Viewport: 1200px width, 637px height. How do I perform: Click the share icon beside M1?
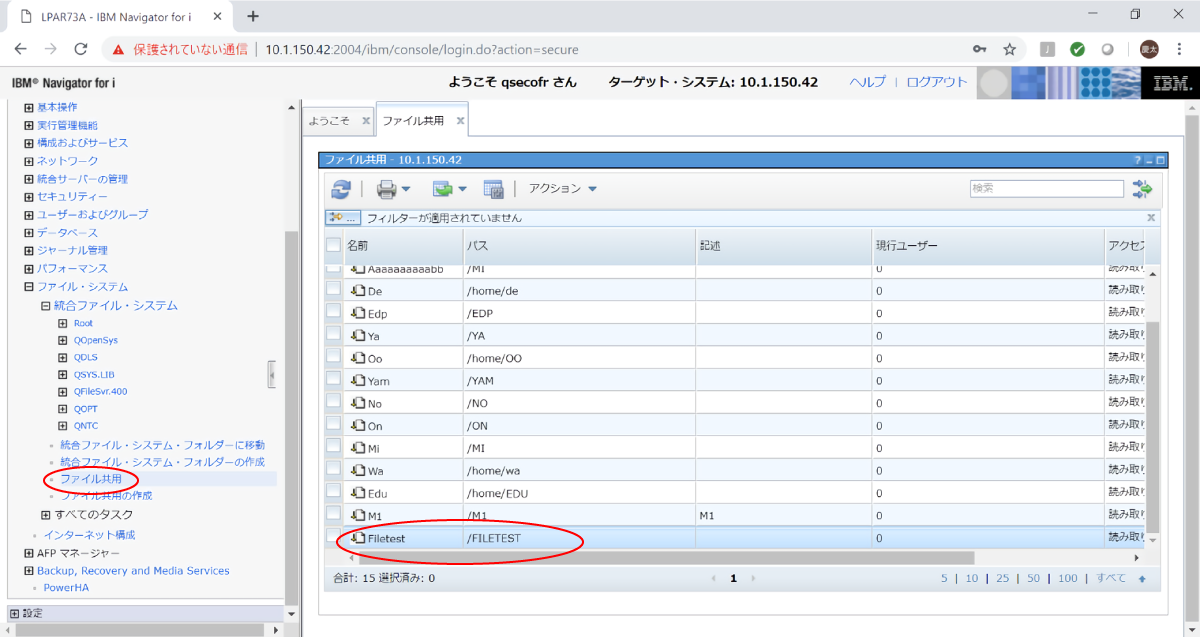pyautogui.click(x=358, y=515)
